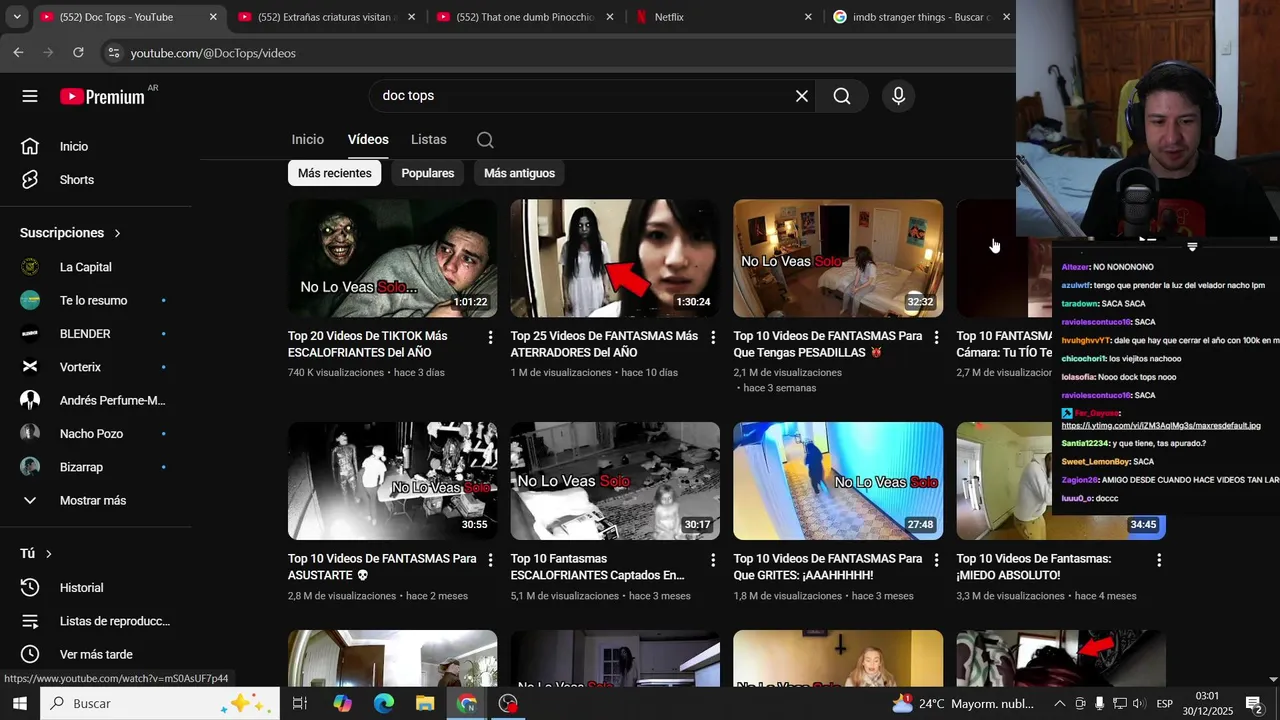The height and width of the screenshot is (720, 1280).
Task: Start voice search with microphone icon
Action: click(x=898, y=96)
